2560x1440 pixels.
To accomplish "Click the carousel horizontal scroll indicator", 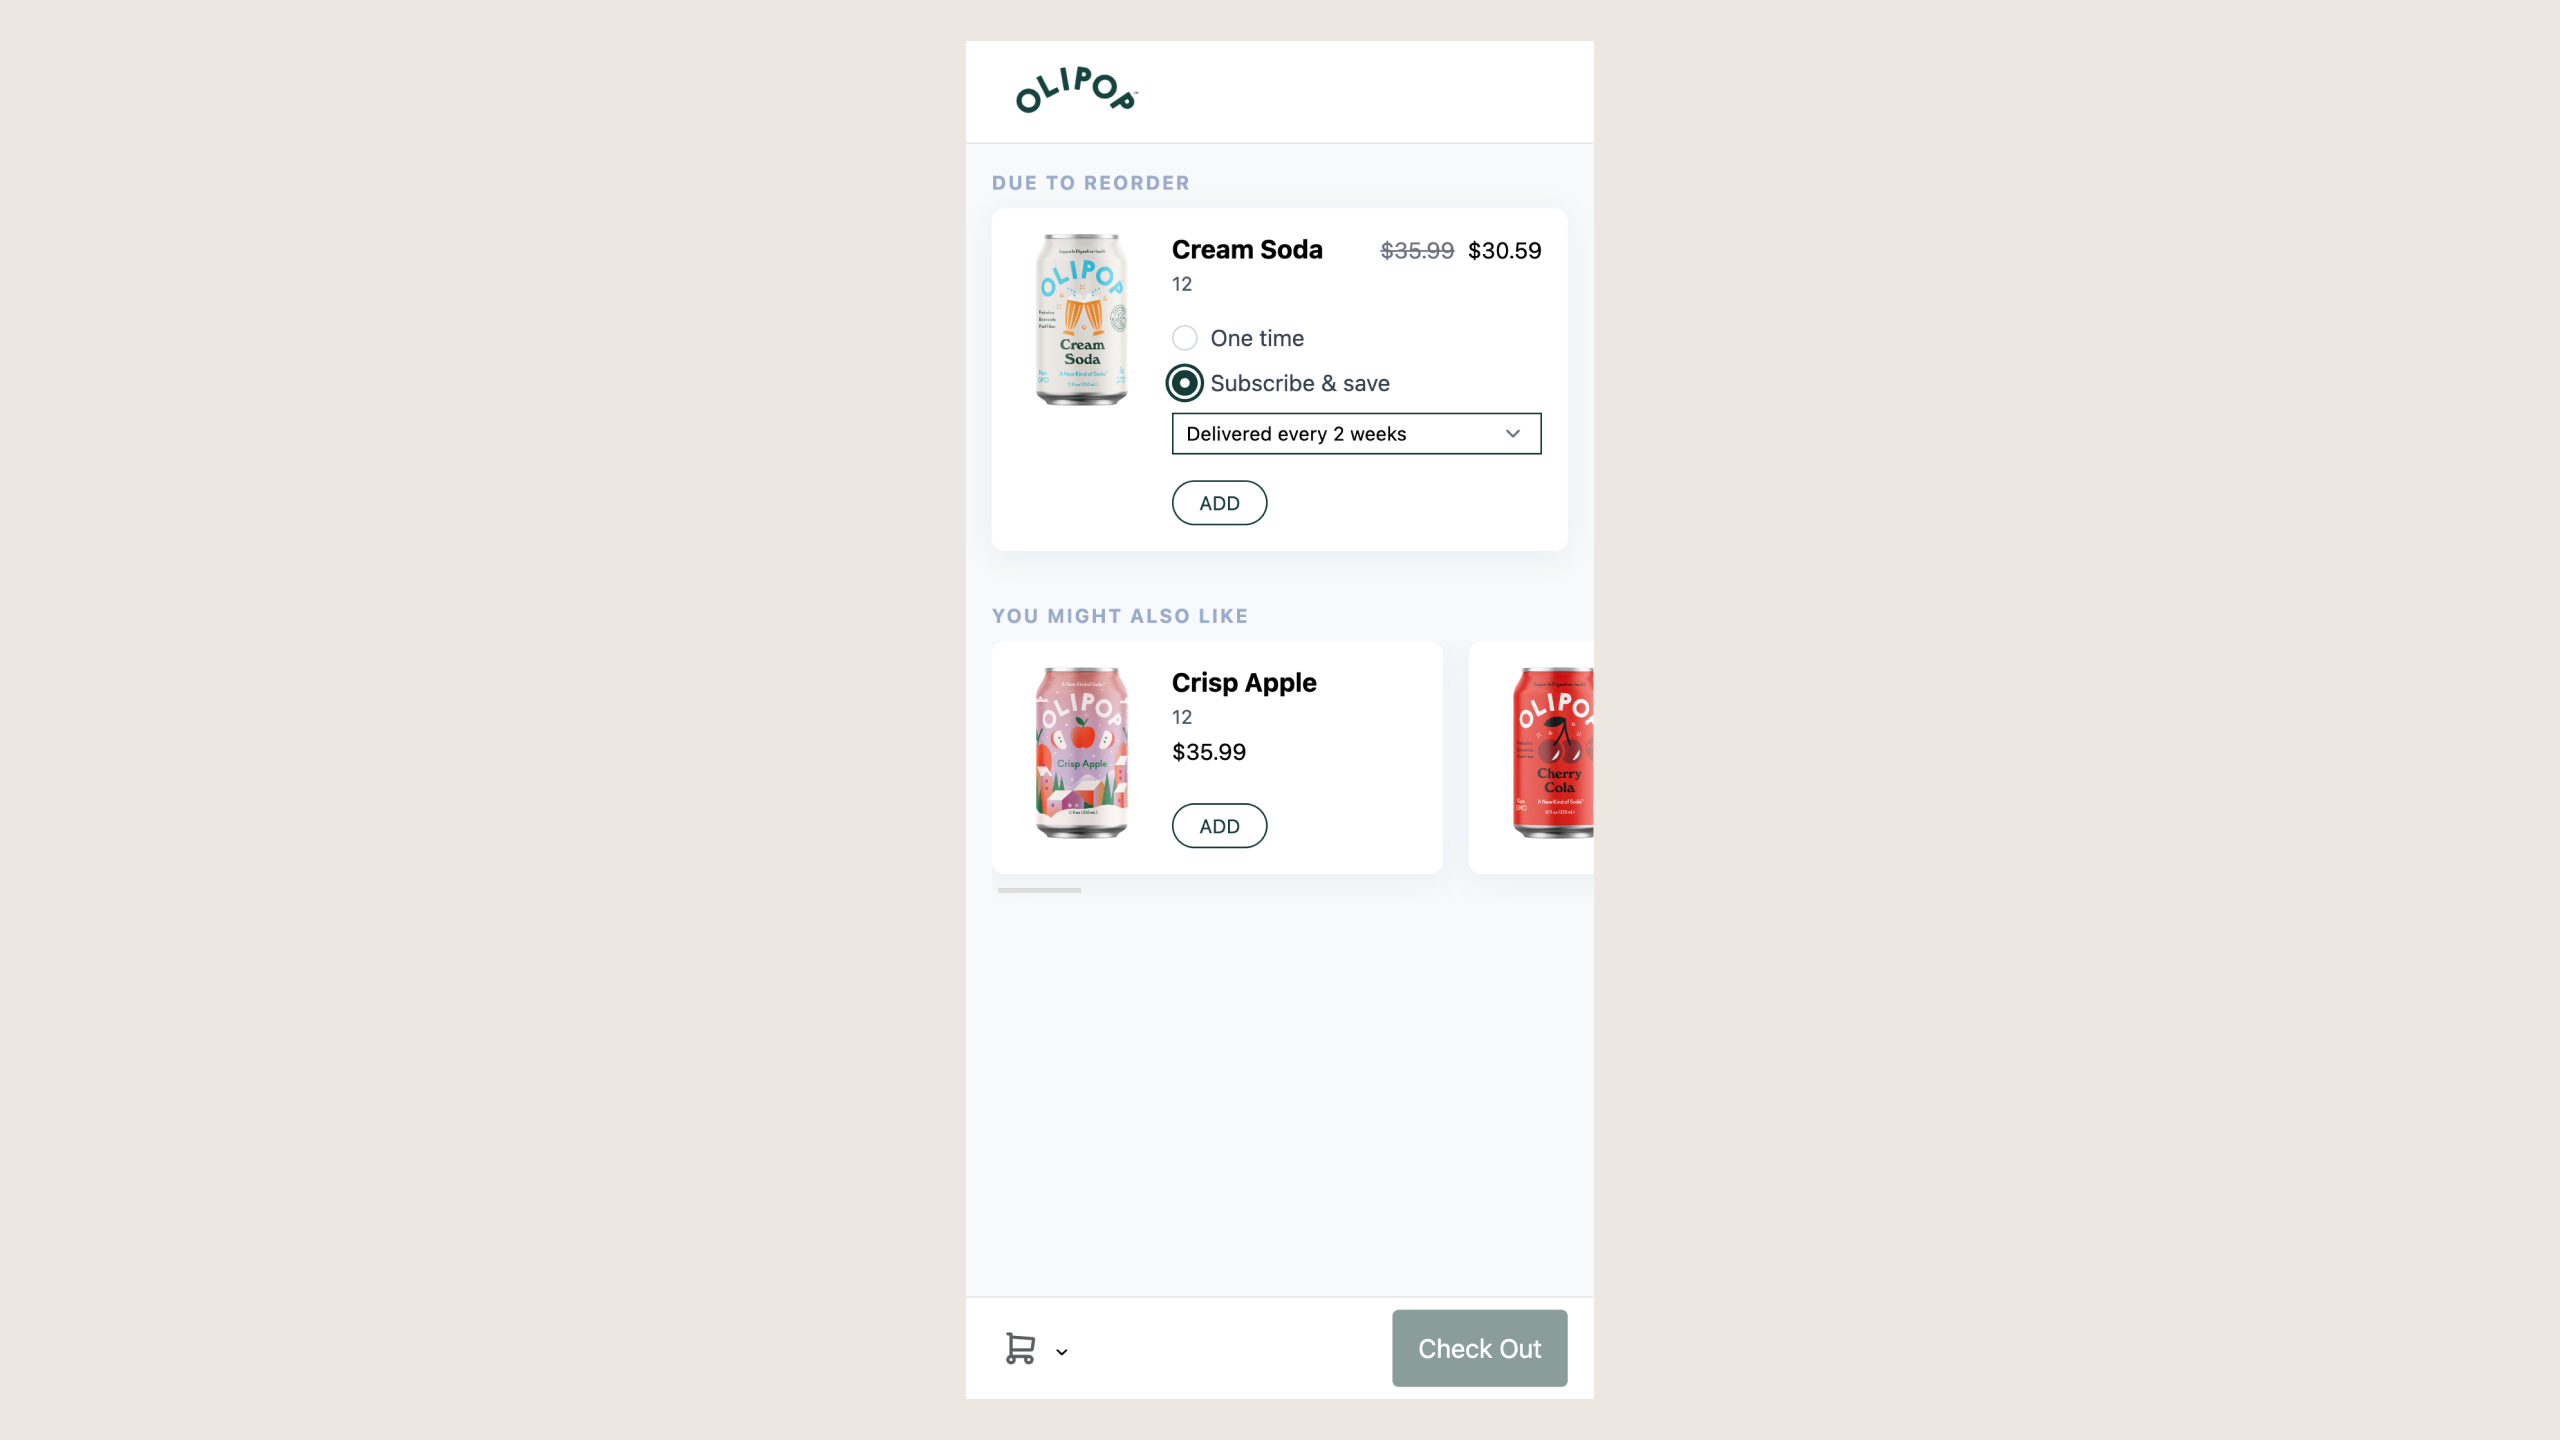I will point(1039,890).
